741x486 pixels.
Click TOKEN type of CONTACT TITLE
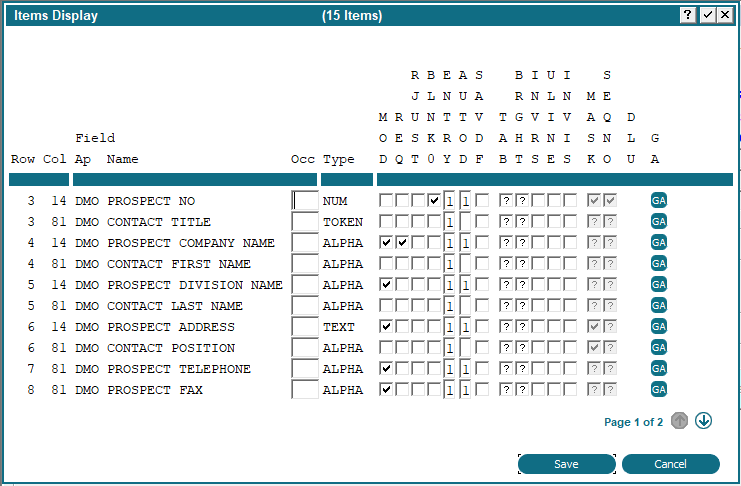[343, 222]
